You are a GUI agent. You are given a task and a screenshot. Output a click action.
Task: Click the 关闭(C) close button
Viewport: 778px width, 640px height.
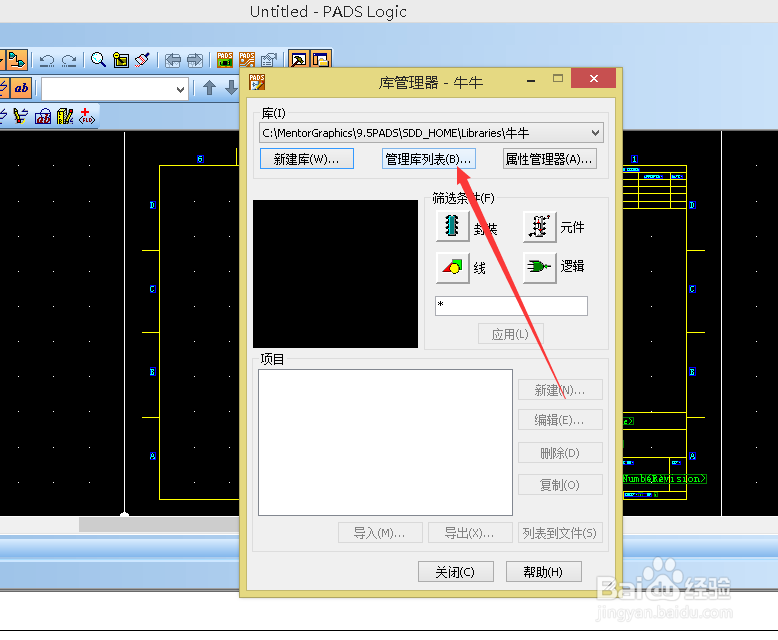click(455, 572)
